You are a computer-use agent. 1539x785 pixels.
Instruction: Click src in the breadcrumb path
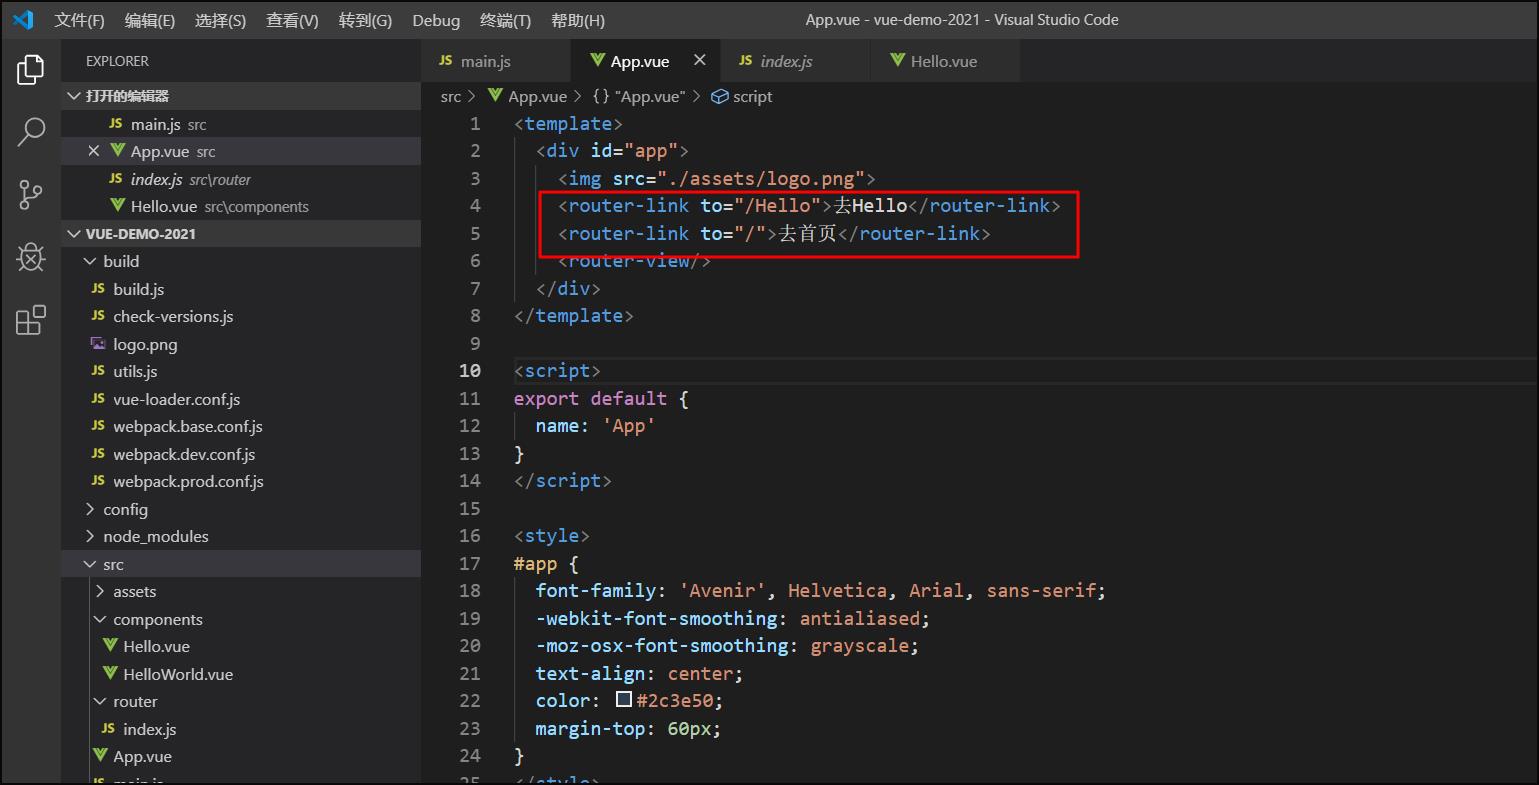click(451, 97)
